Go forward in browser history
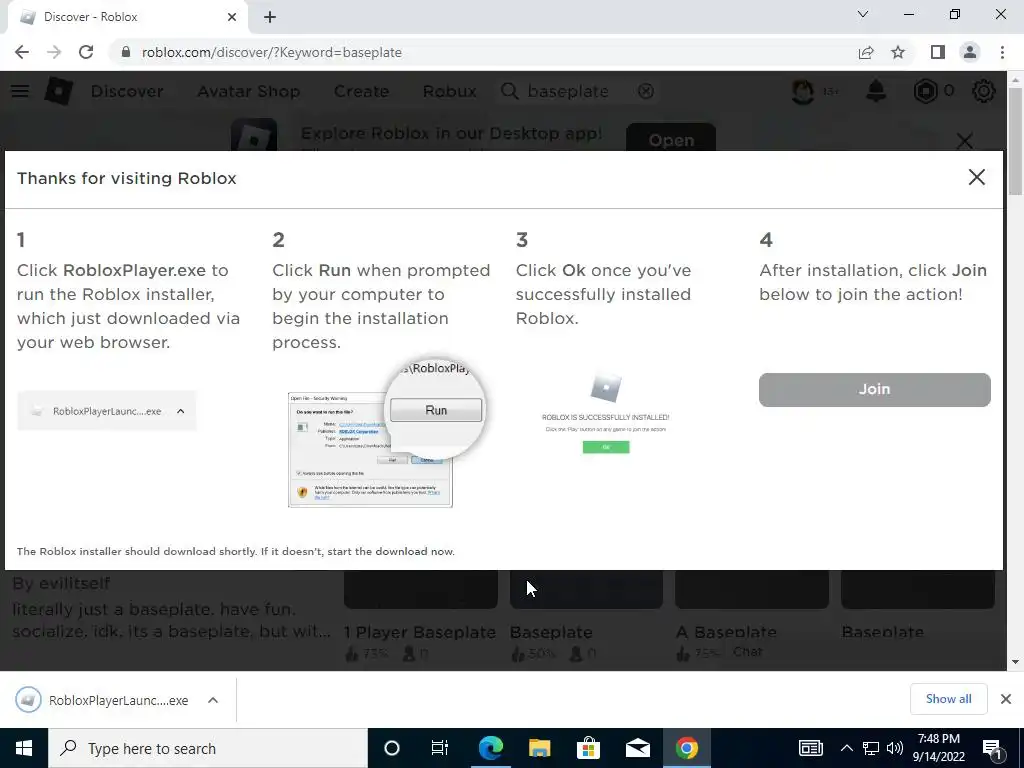The image size is (1024, 768). [54, 52]
